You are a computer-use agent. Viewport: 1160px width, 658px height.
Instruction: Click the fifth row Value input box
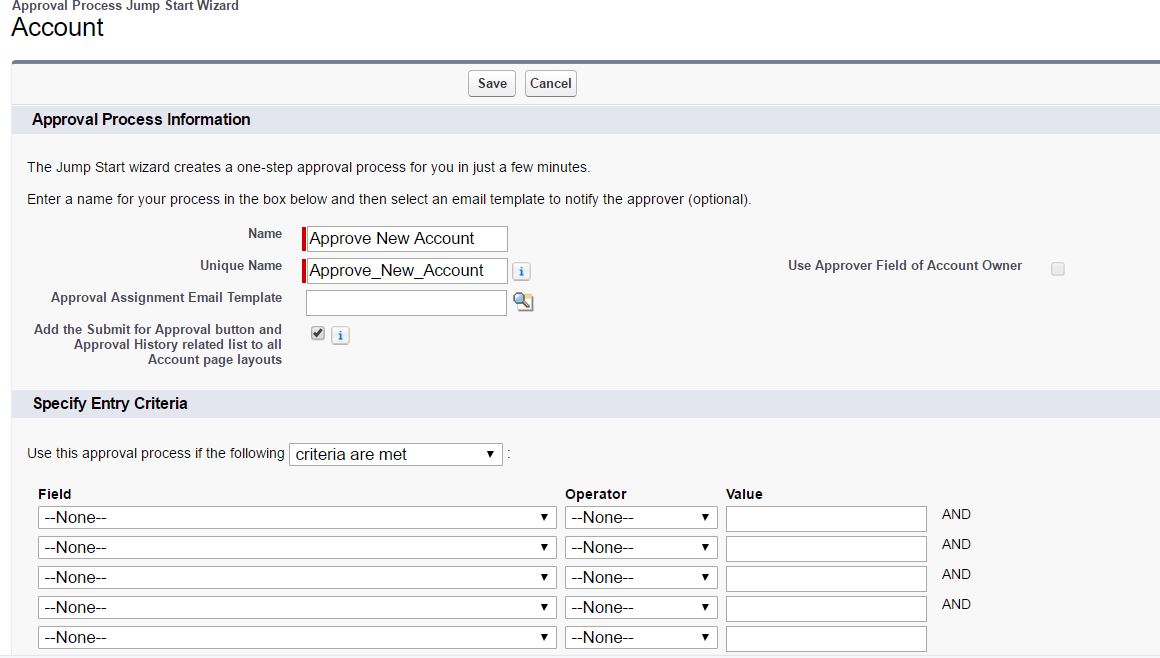point(826,638)
